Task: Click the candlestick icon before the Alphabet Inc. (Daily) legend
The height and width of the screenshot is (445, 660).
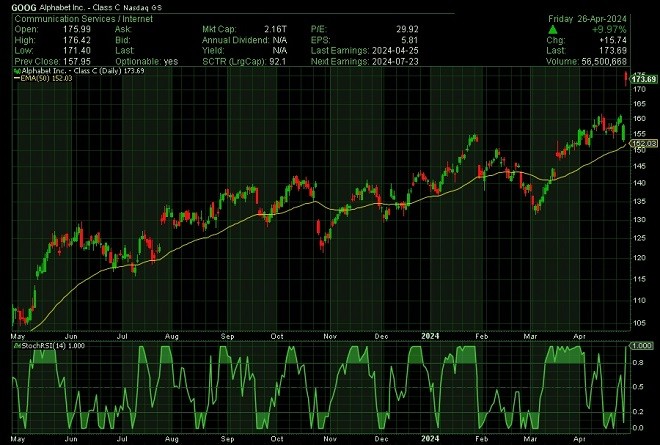Action: (x=17, y=71)
